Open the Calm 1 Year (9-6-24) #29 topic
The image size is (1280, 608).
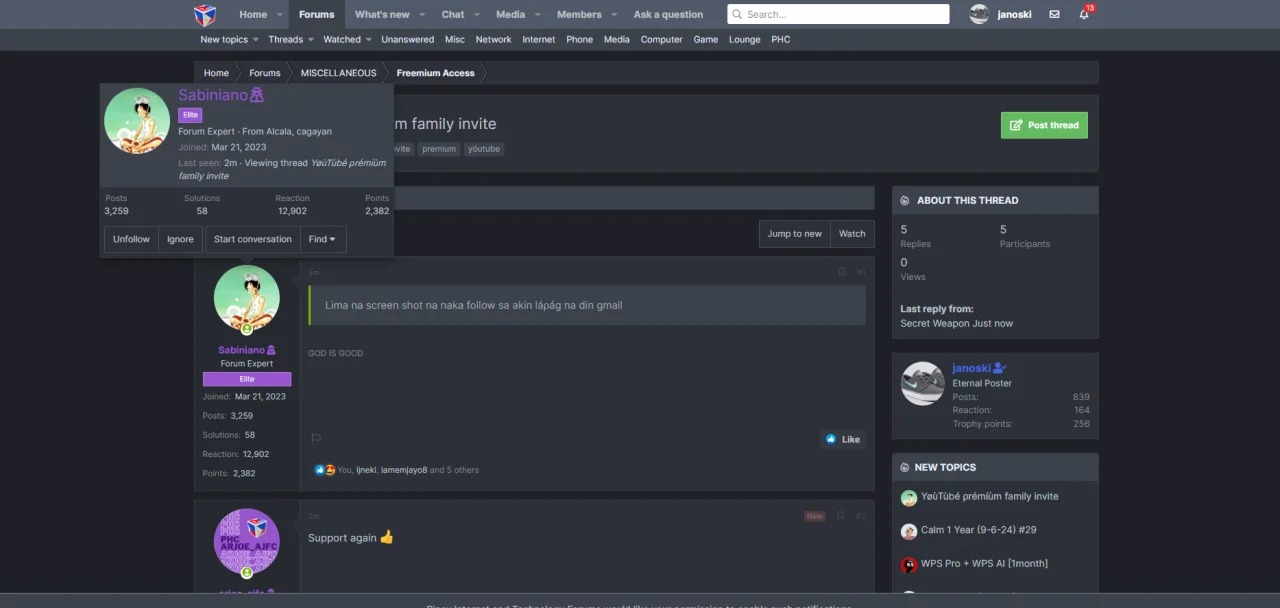click(x=979, y=530)
